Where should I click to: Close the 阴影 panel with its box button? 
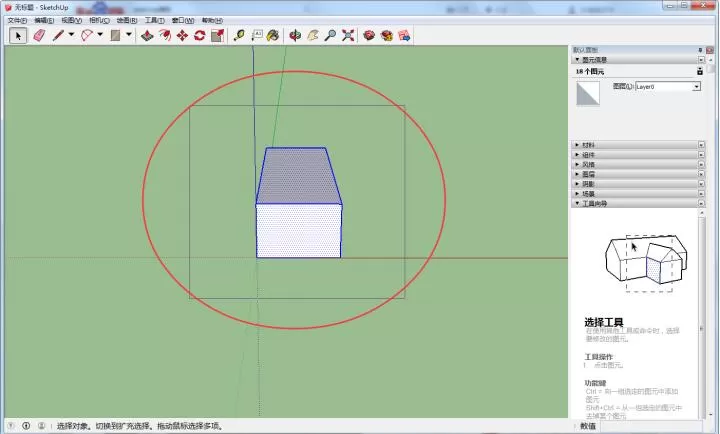click(x=701, y=184)
